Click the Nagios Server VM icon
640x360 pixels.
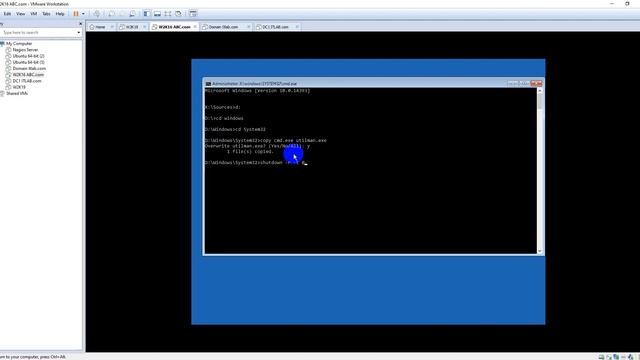[x=8, y=50]
